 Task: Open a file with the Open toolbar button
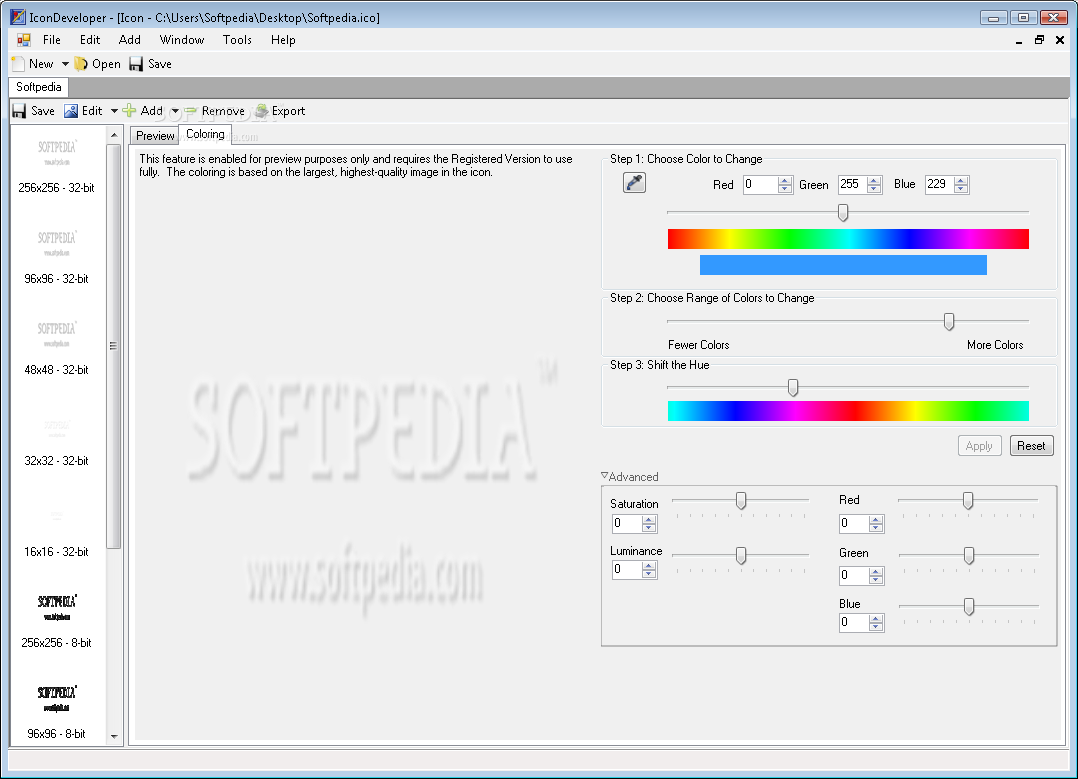click(x=98, y=64)
